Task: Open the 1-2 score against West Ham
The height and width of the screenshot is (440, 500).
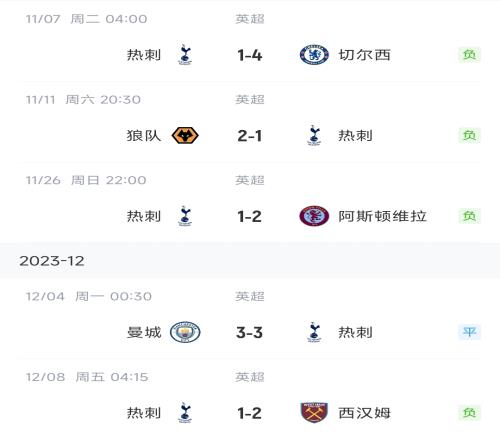Action: (250, 413)
